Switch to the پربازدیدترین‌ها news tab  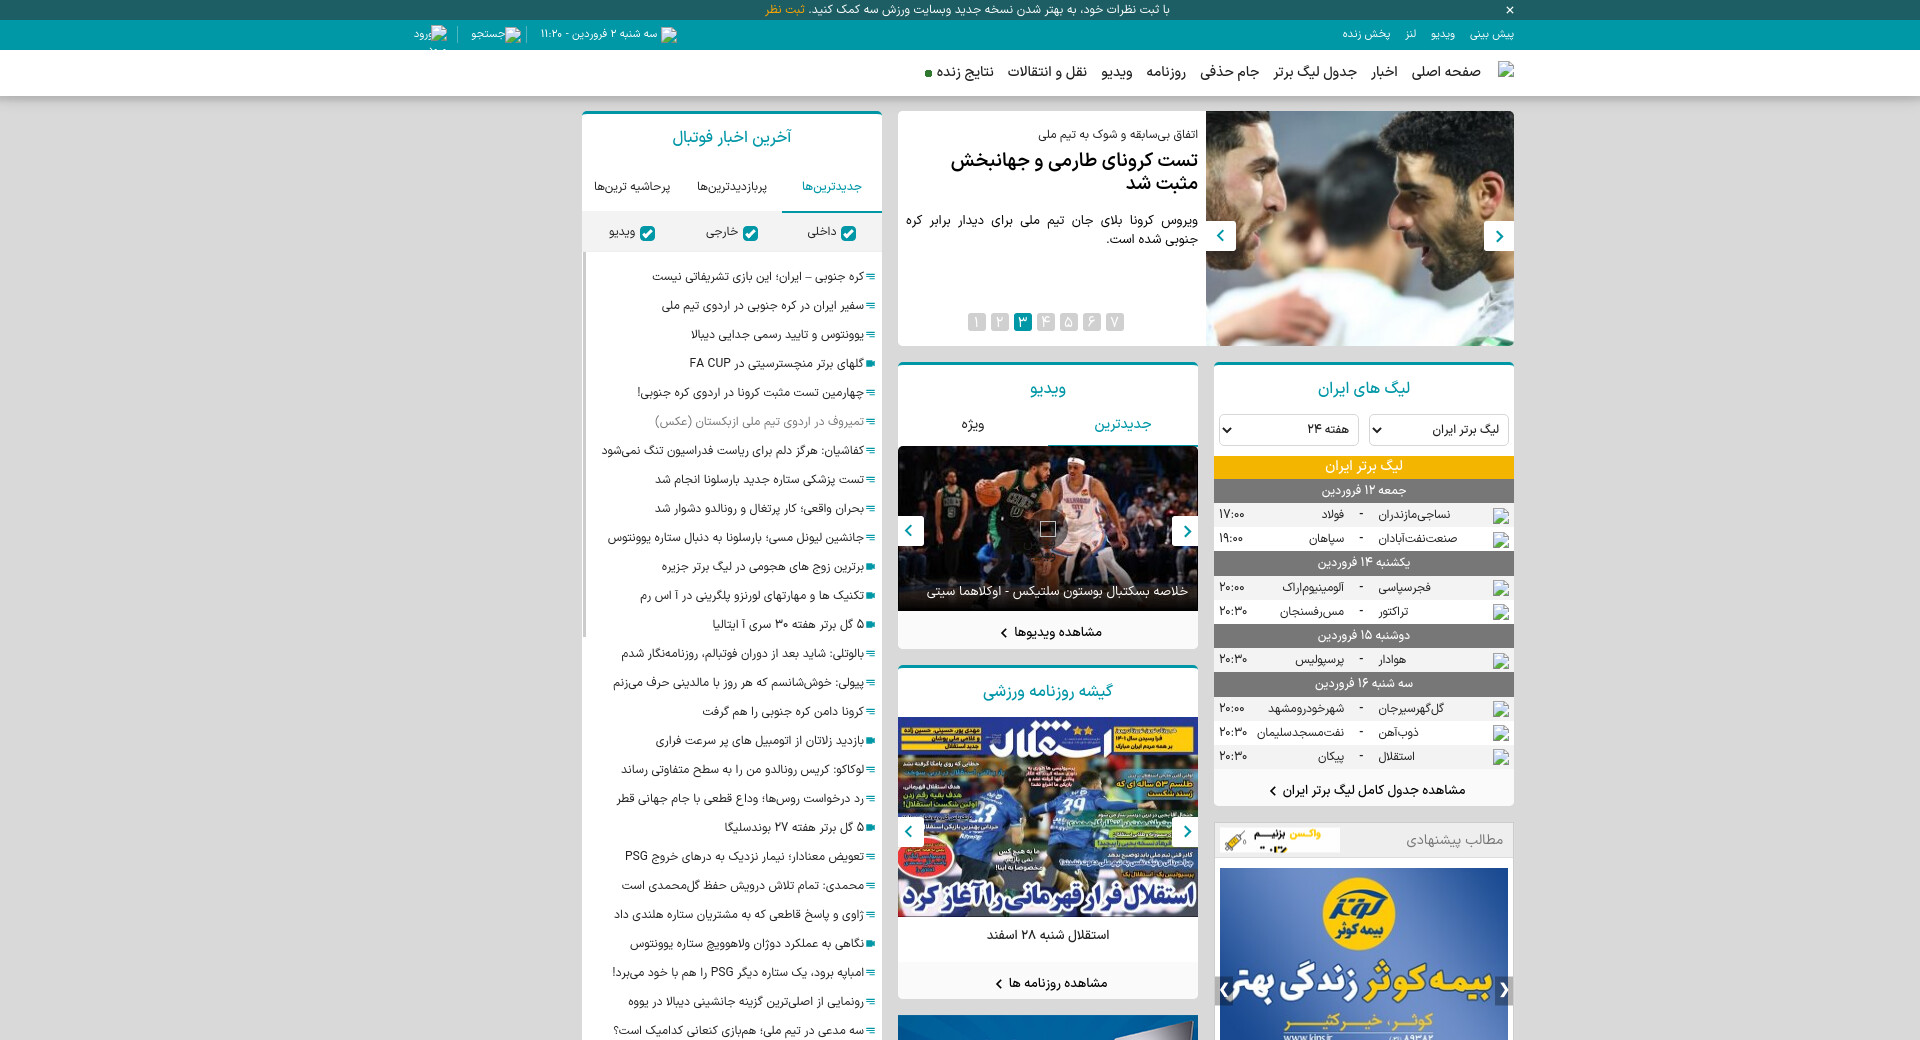(x=732, y=187)
